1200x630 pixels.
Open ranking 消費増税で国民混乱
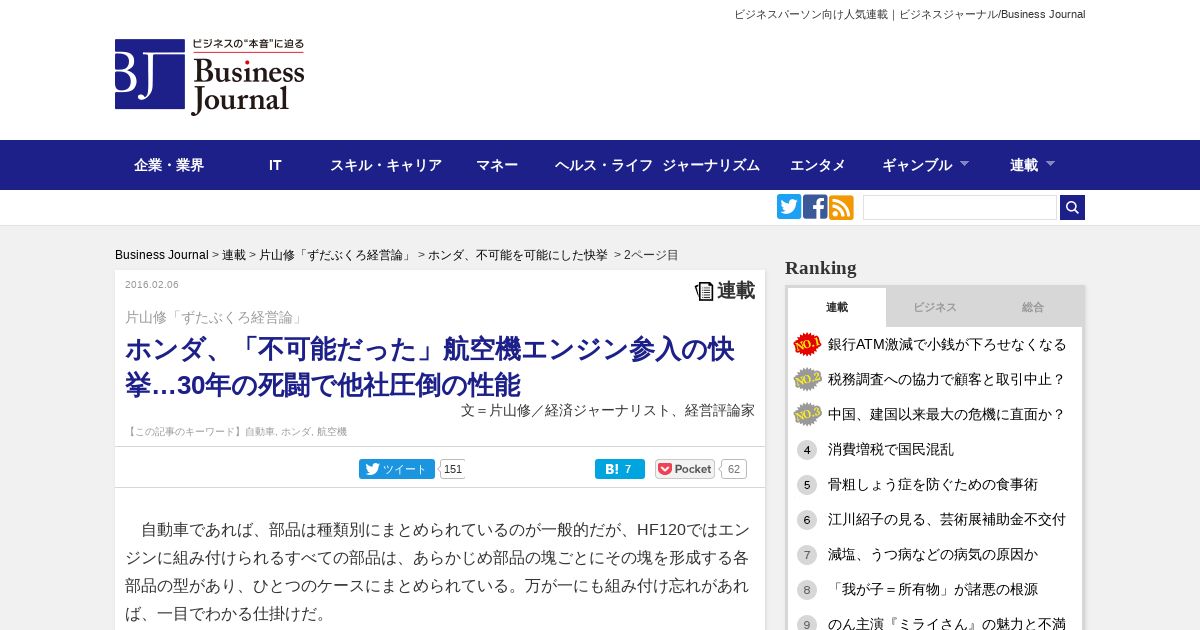coord(891,449)
